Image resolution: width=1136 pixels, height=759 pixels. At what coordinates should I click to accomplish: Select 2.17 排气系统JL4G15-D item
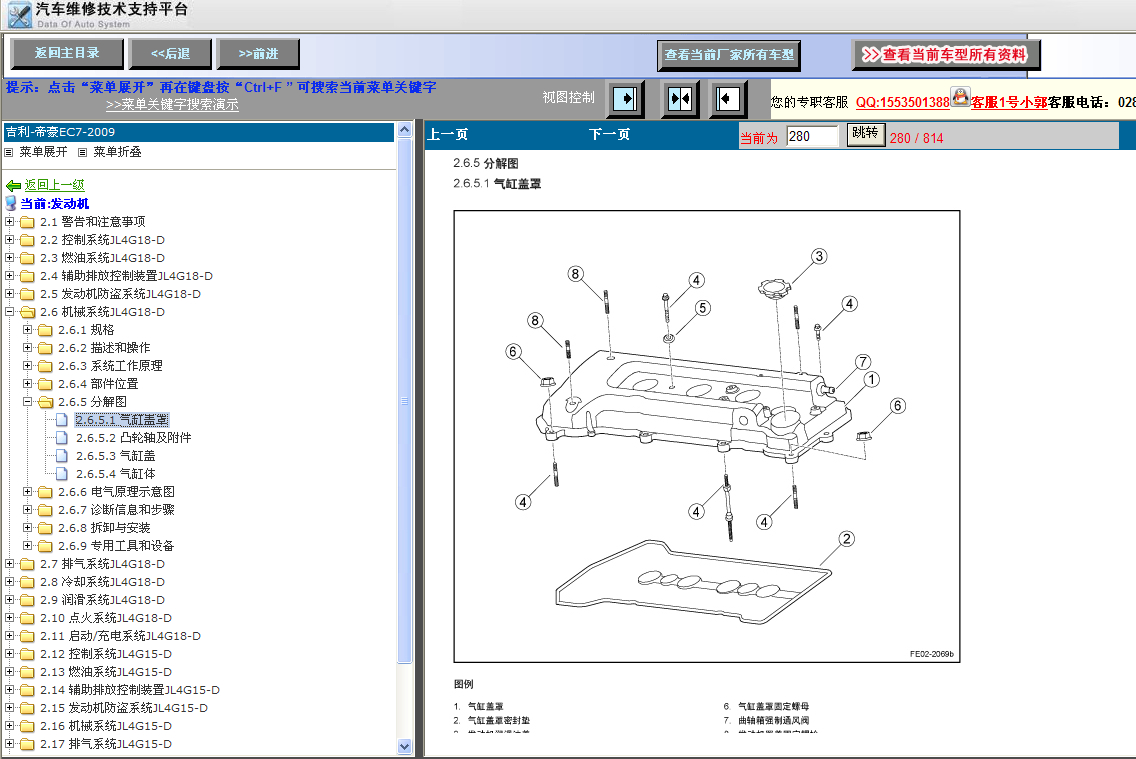coord(106,744)
